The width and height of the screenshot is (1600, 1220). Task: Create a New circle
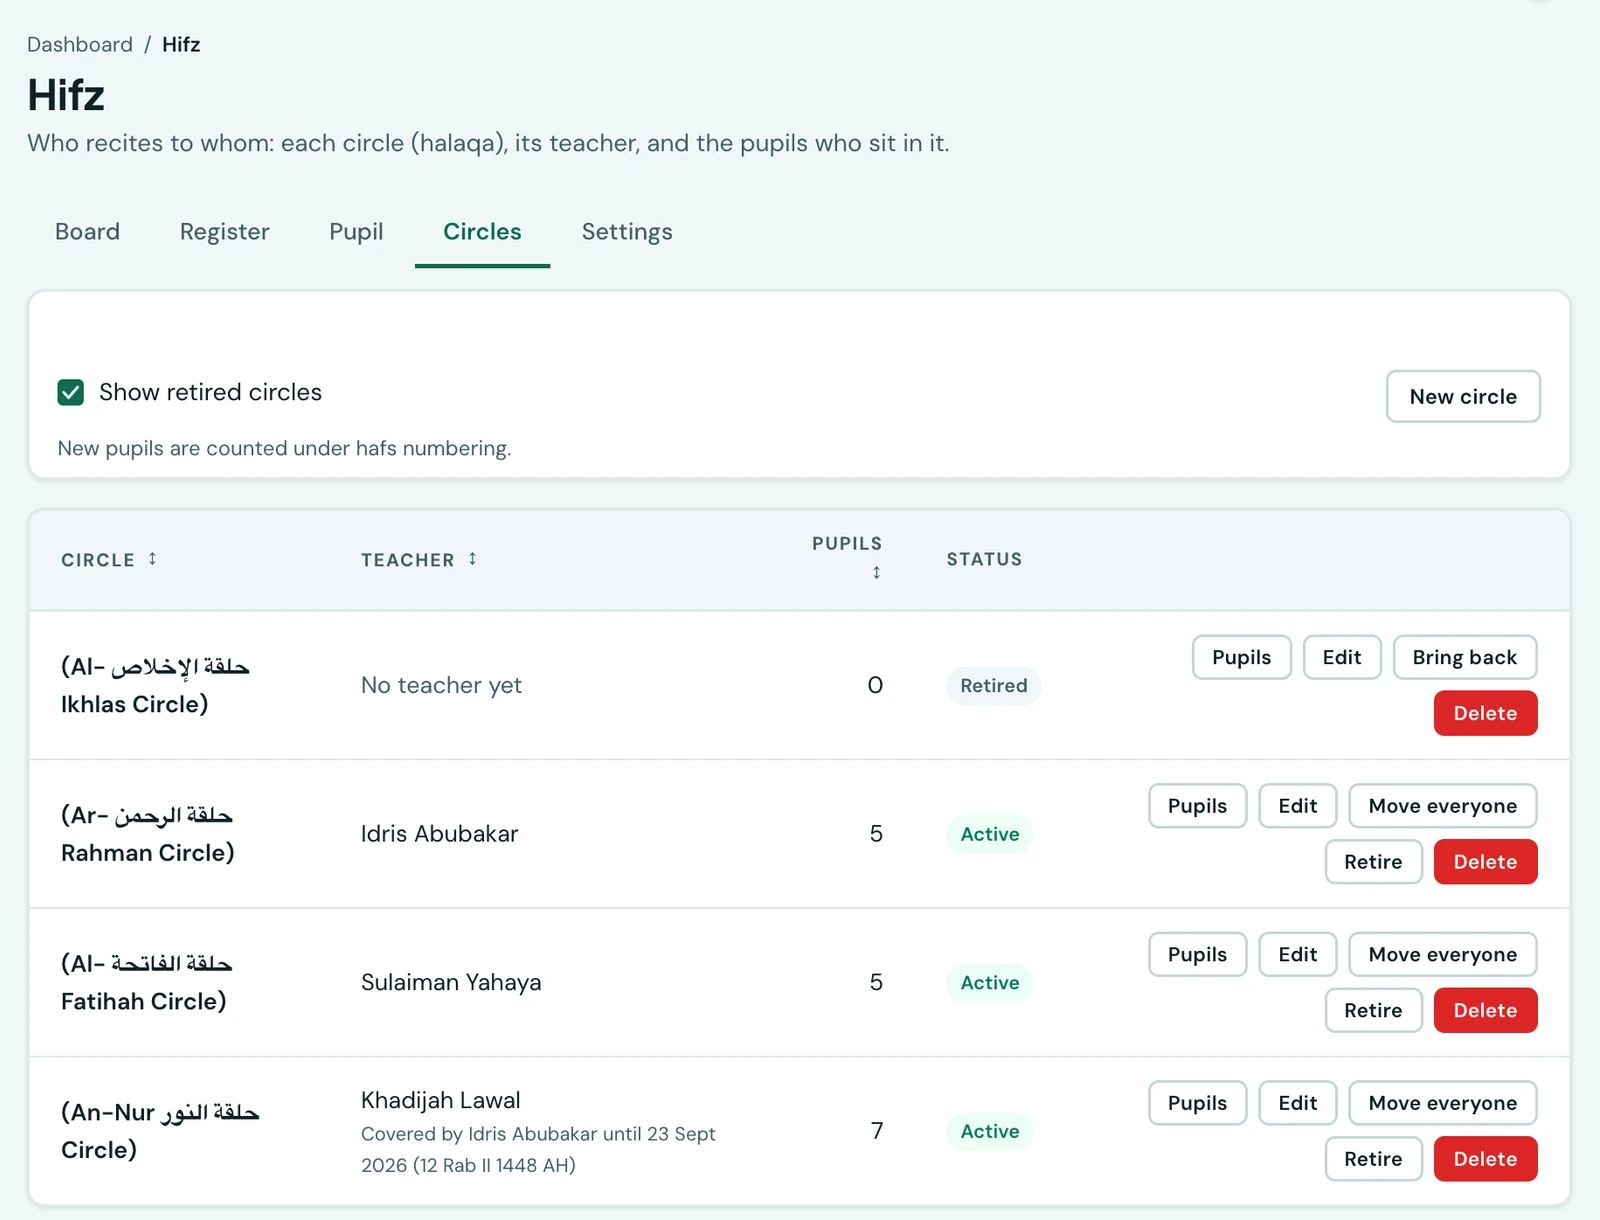pos(1463,397)
